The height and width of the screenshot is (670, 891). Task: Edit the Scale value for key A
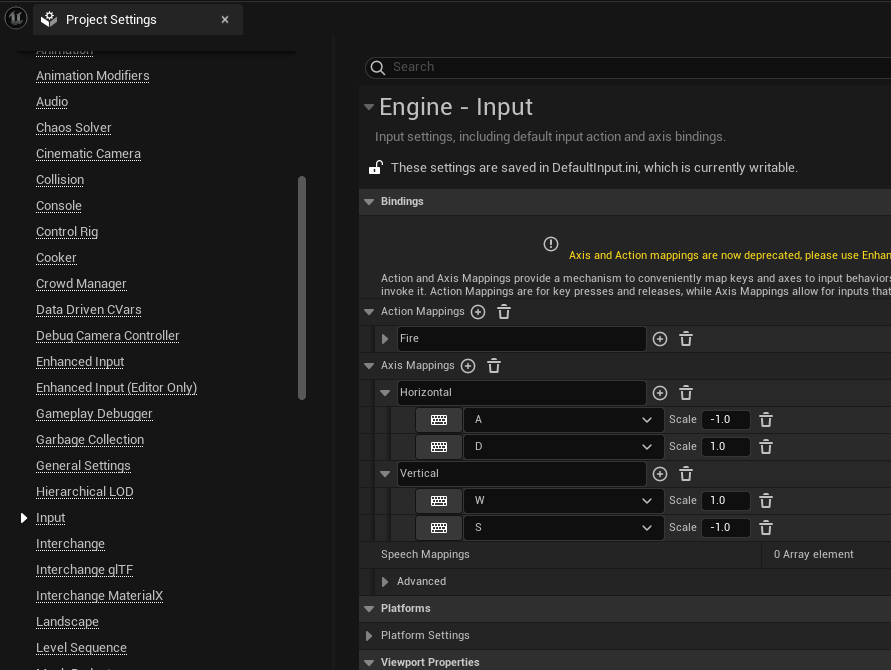(726, 419)
